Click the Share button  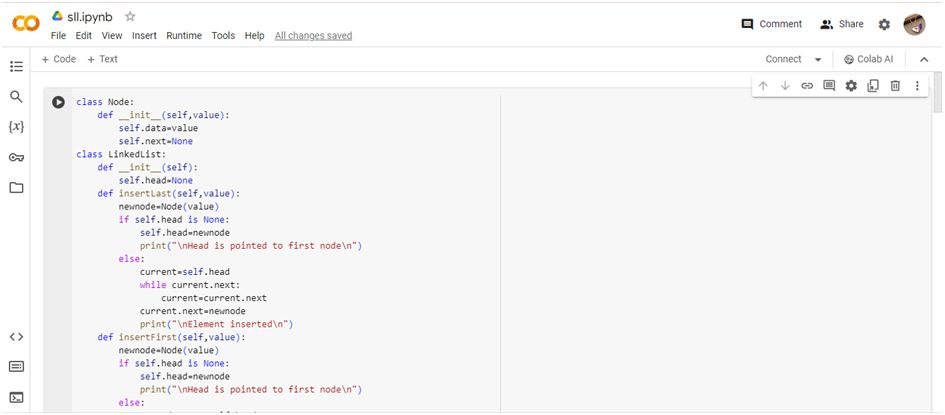pos(841,24)
